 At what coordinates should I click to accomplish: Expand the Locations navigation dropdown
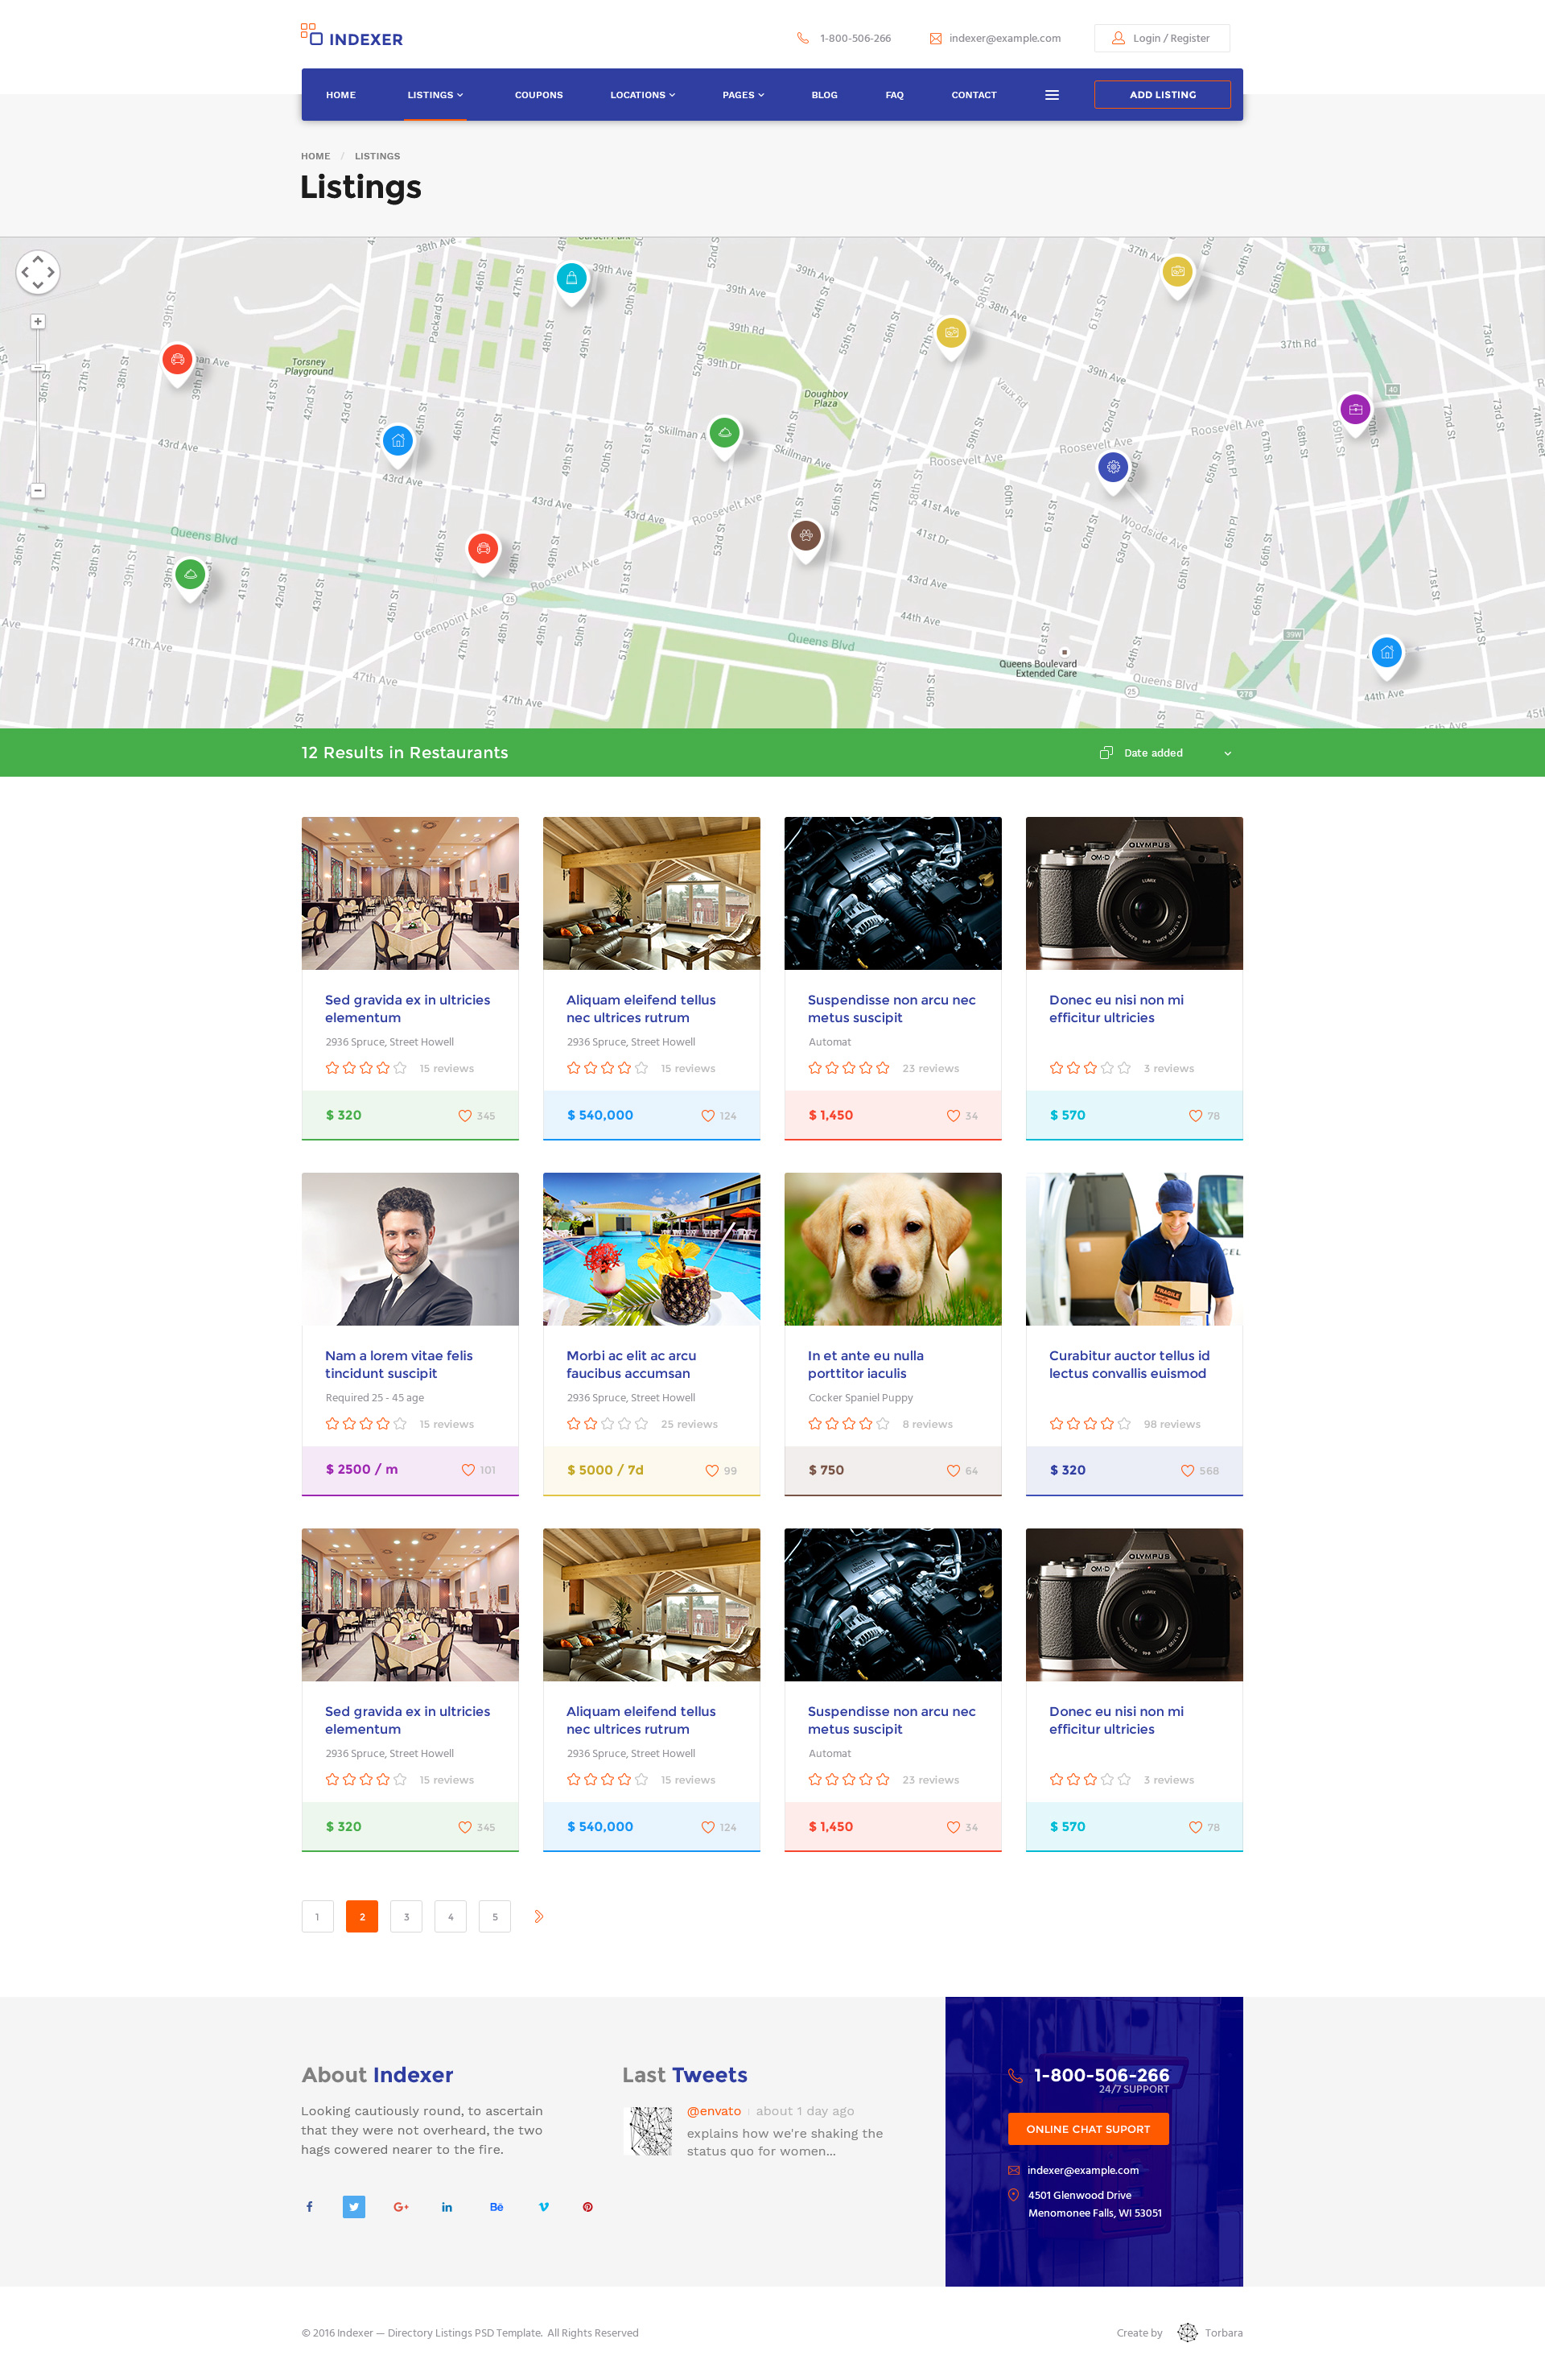point(642,95)
